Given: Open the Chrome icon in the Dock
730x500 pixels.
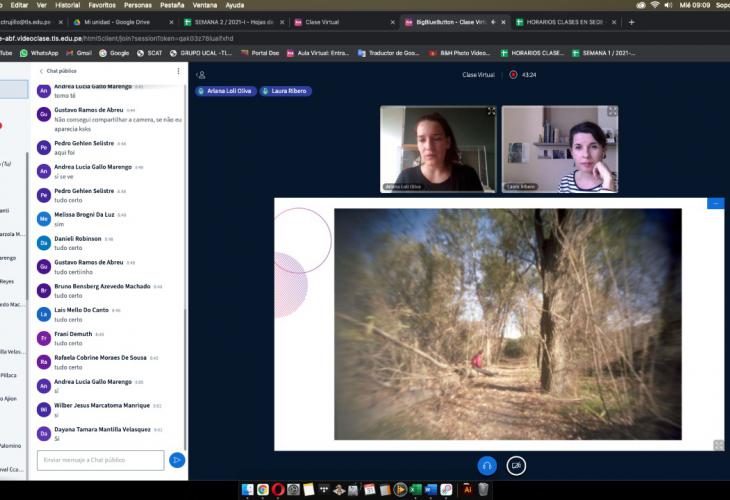Looking at the screenshot, I should pyautogui.click(x=263, y=489).
